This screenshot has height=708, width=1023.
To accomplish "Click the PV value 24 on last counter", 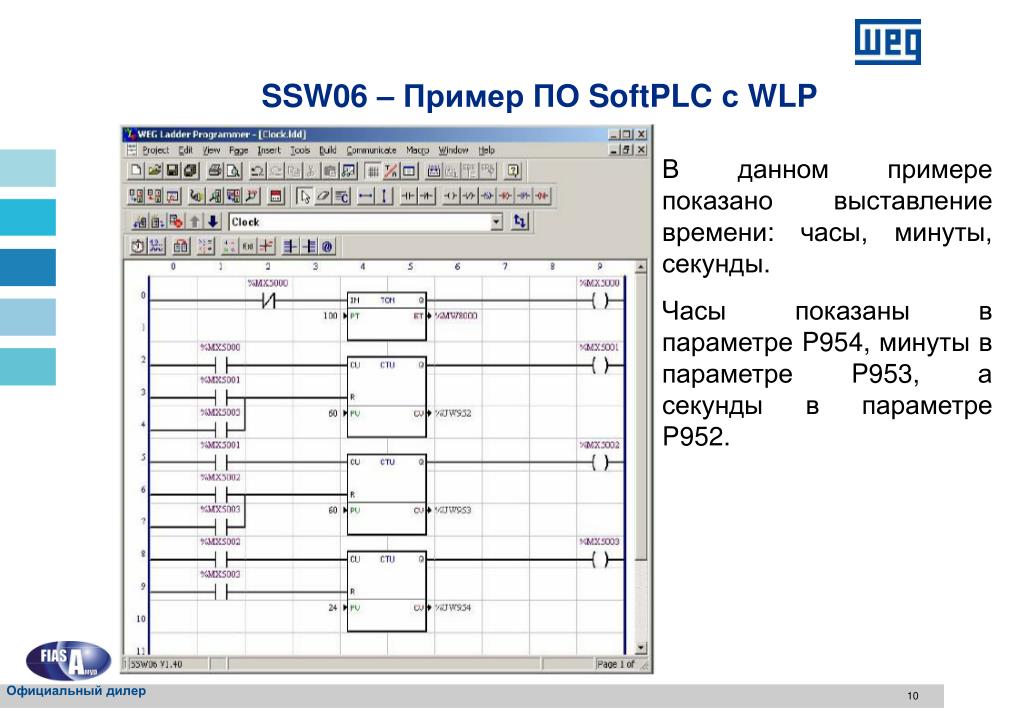I will pyautogui.click(x=333, y=608).
